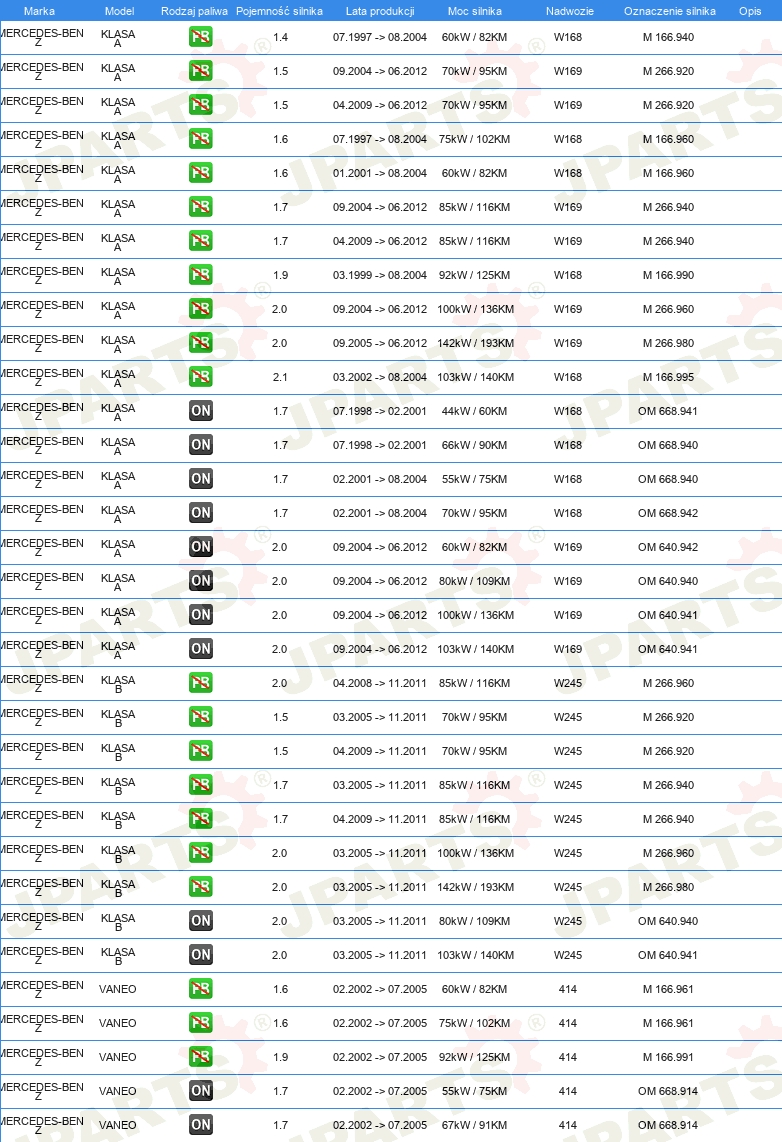Viewport: 782px width, 1142px height.
Task: Select W168 body cell in the 1.4 row
Action: tap(568, 37)
